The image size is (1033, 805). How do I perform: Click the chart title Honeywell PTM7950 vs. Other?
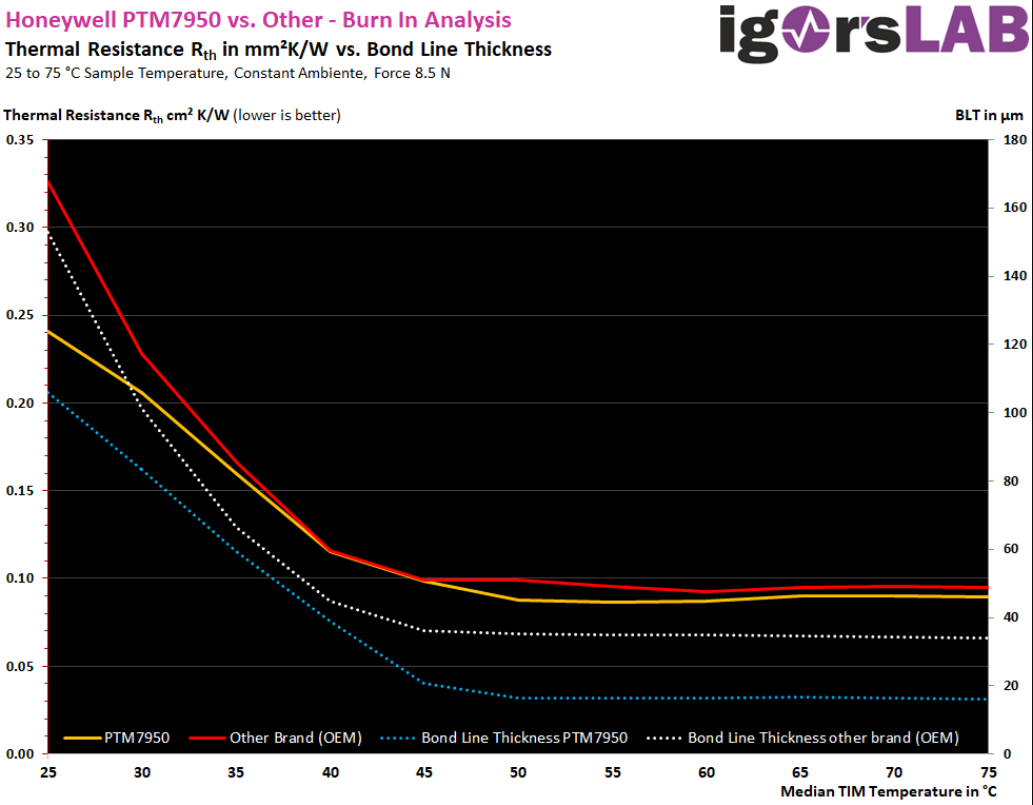pyautogui.click(x=258, y=20)
